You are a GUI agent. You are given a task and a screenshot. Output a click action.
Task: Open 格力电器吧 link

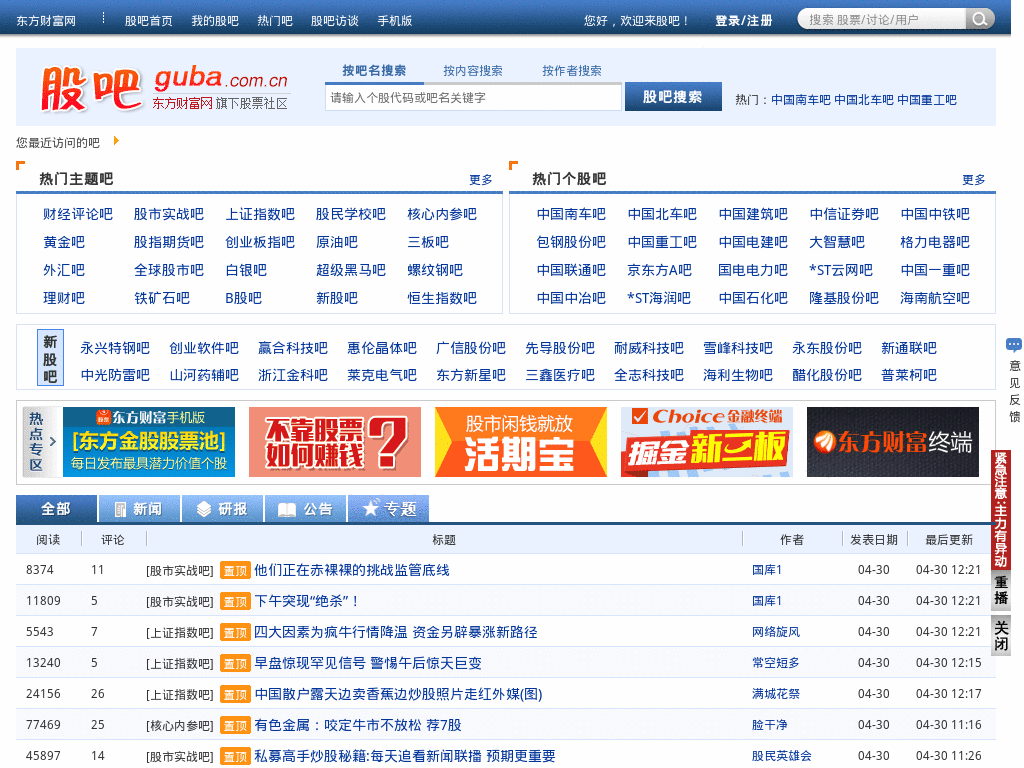(935, 242)
